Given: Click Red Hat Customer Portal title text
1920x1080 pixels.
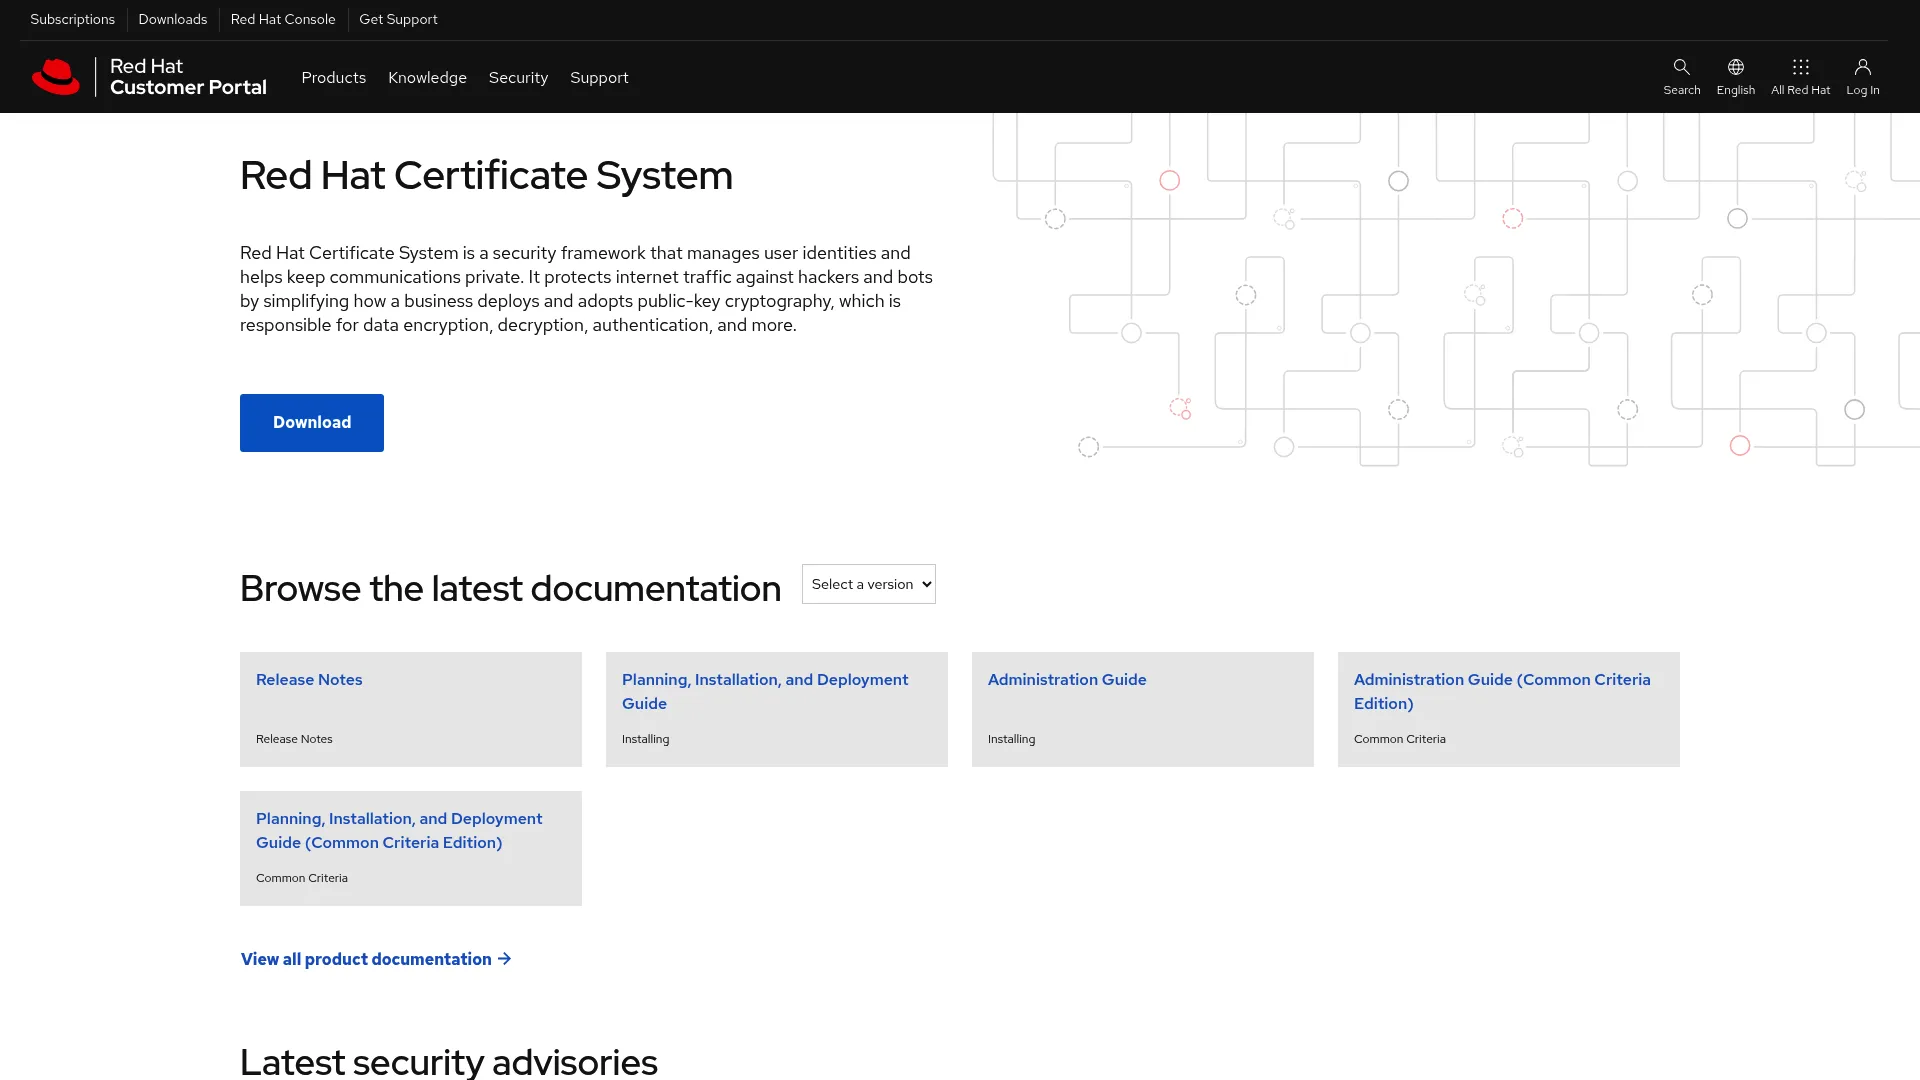Looking at the screenshot, I should (x=188, y=77).
